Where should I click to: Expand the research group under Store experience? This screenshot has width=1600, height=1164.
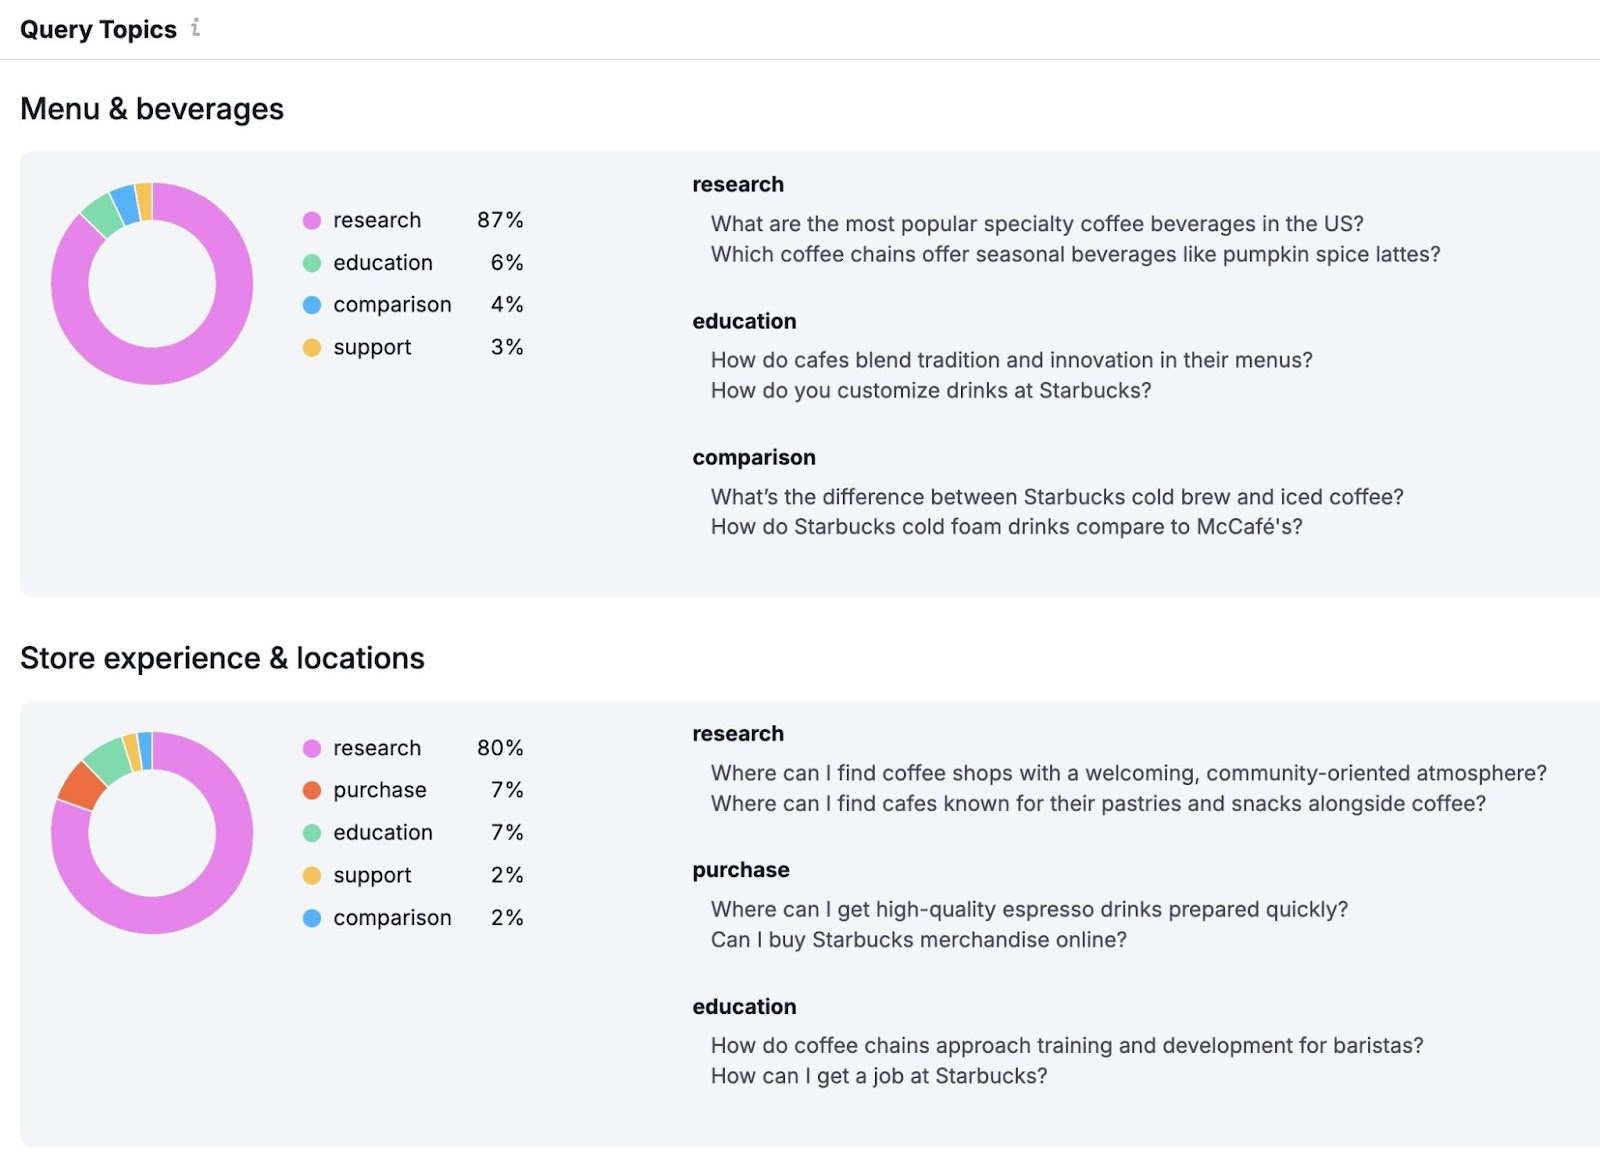coord(738,733)
